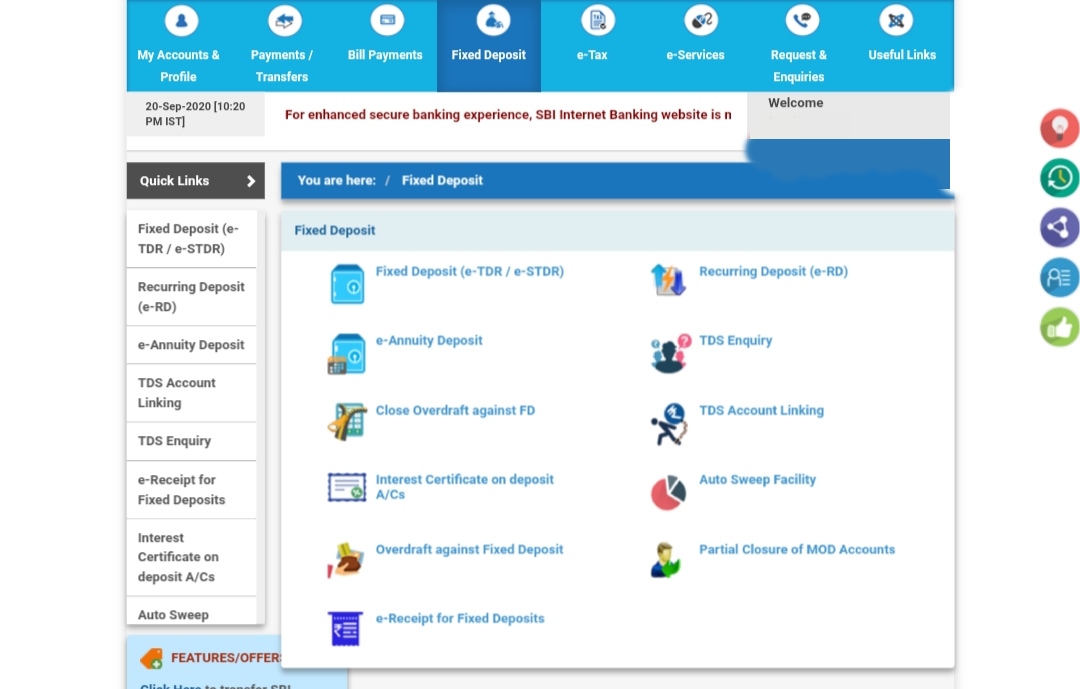
Task: Open TDS Account Linking link in main panel
Action: click(x=761, y=411)
